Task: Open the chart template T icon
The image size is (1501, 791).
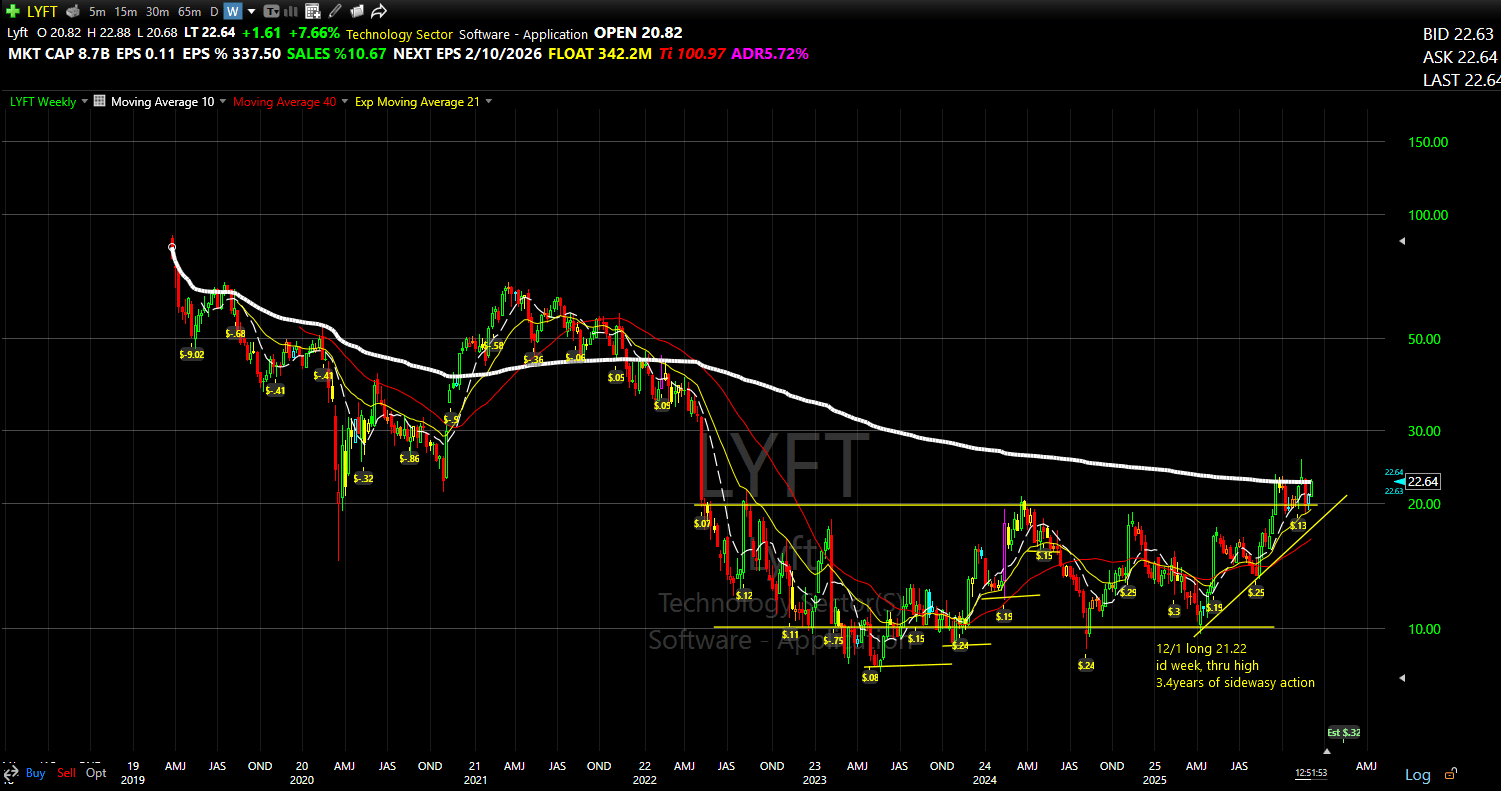Action: 270,12
